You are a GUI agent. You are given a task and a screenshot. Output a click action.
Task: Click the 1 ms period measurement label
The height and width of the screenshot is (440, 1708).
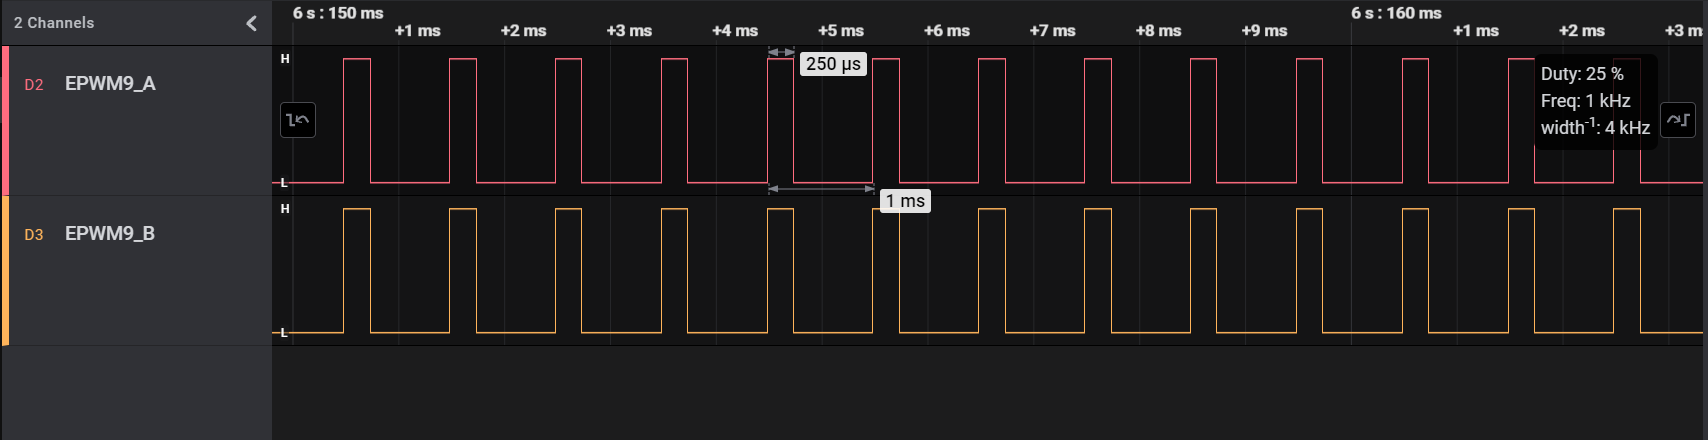pyautogui.click(x=905, y=201)
